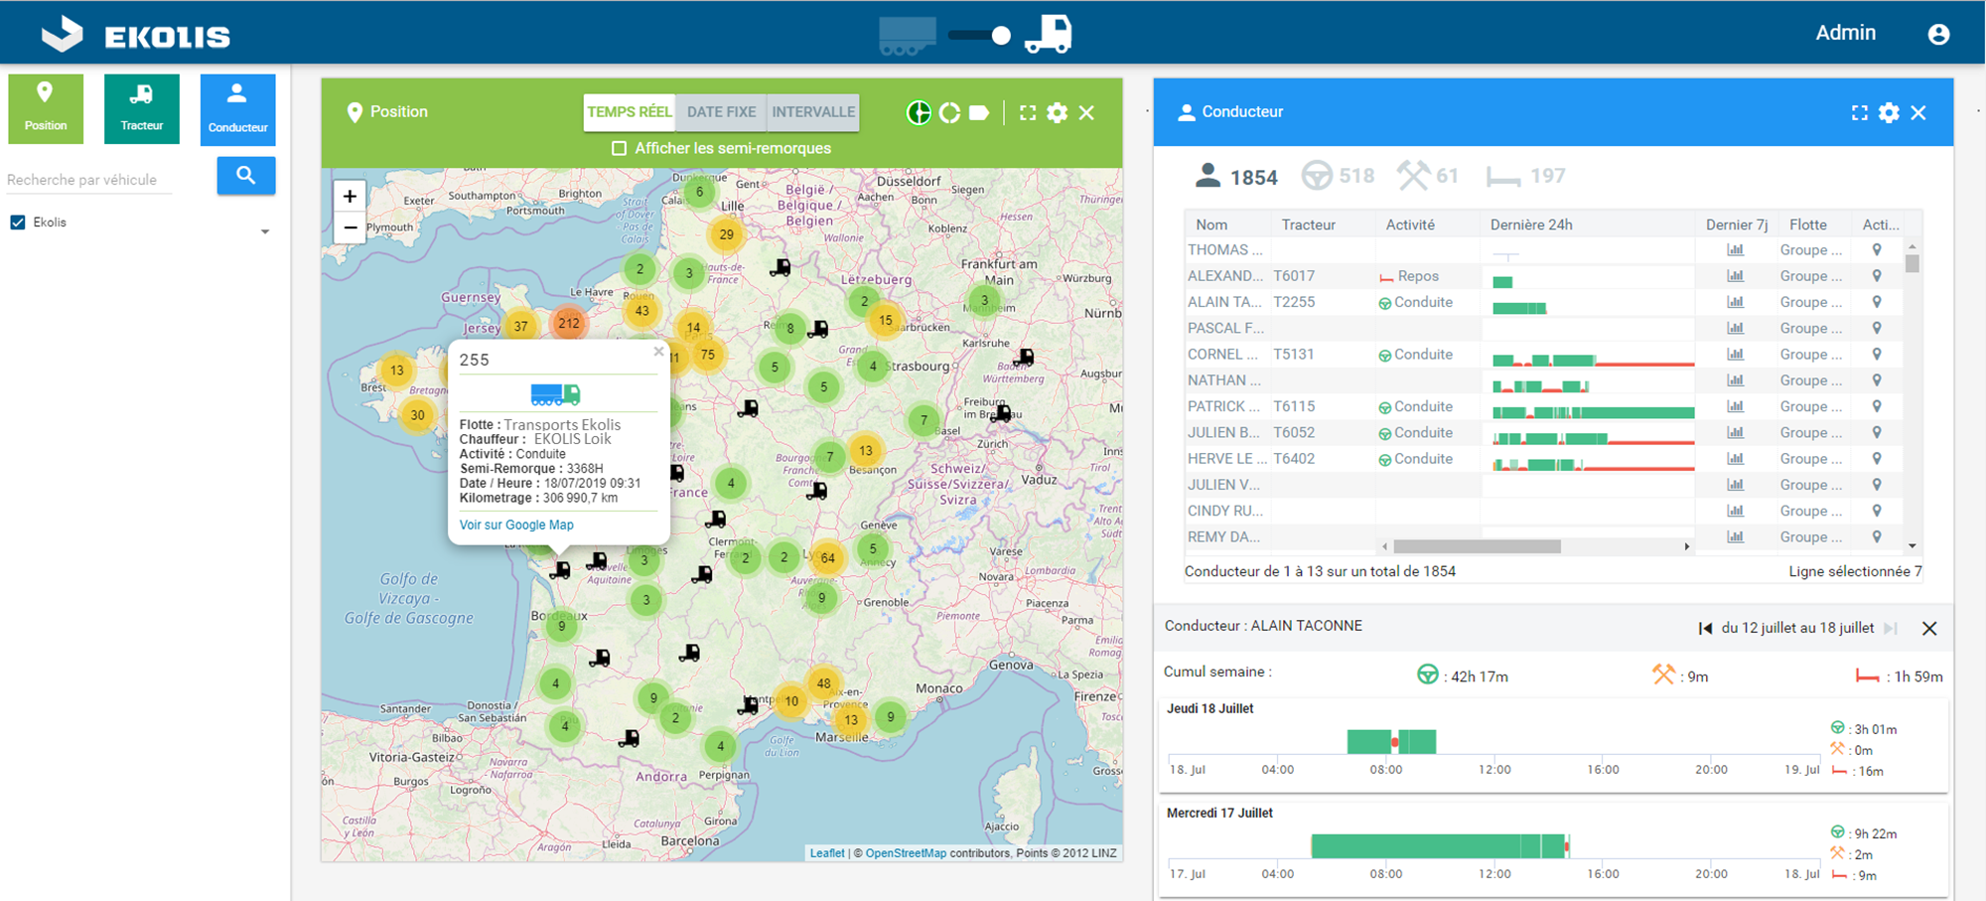Viewport: 1986px width, 901px height.
Task: Click the blue vehicle search button
Action: pos(246,176)
